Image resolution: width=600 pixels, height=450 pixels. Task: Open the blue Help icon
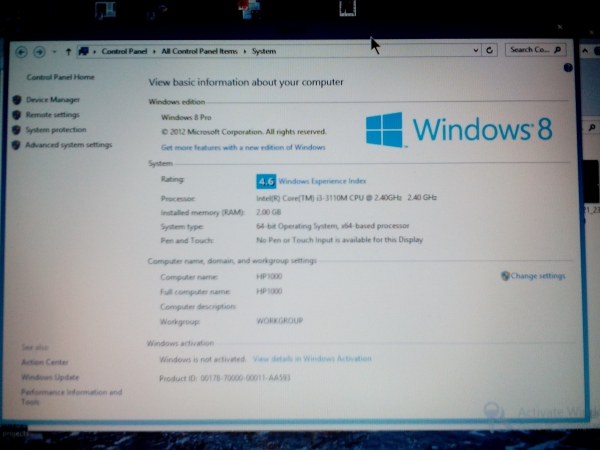coord(568,68)
